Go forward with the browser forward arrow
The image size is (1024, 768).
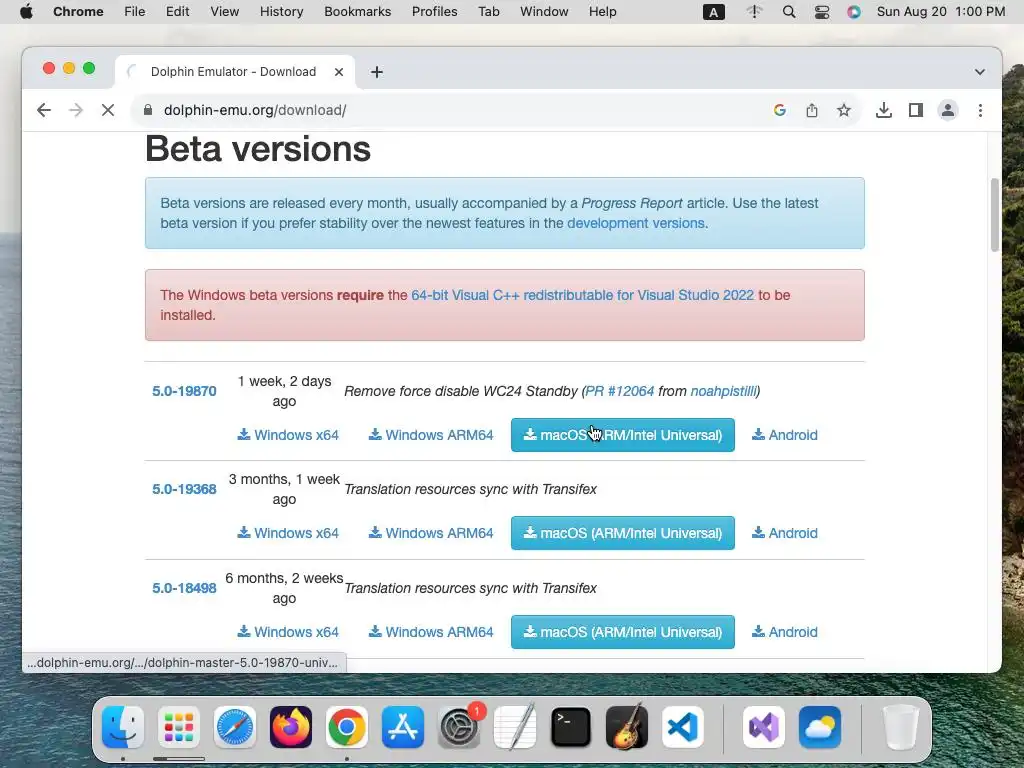click(76, 110)
